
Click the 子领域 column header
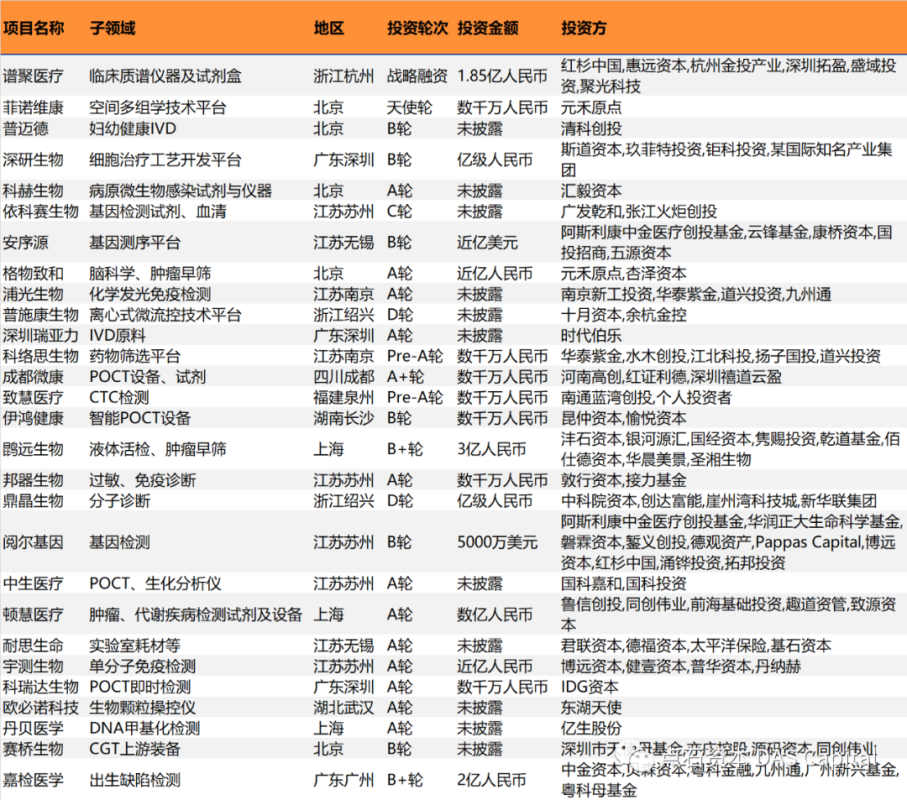112,28
